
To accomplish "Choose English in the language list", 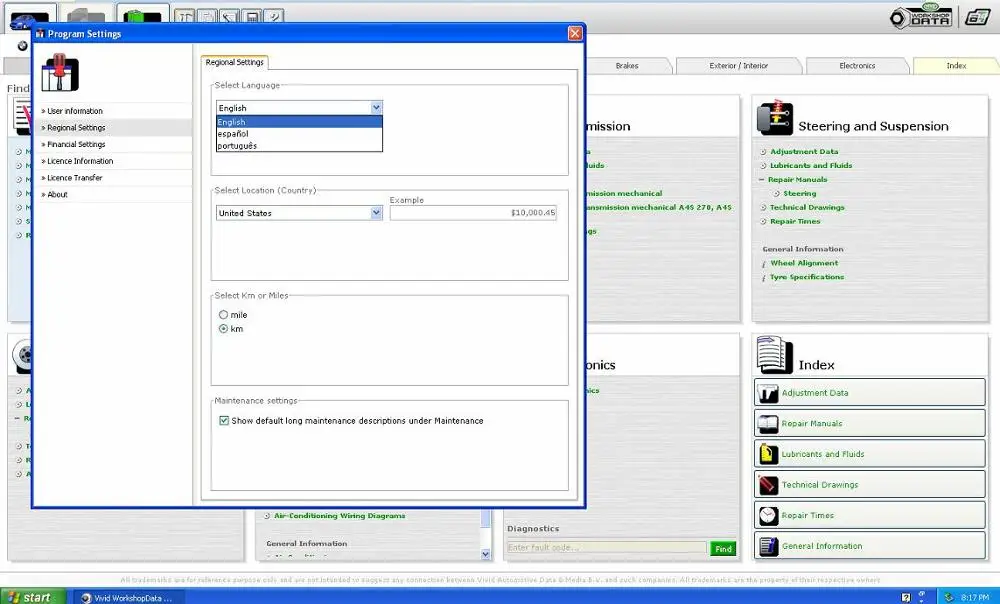I will [x=299, y=122].
